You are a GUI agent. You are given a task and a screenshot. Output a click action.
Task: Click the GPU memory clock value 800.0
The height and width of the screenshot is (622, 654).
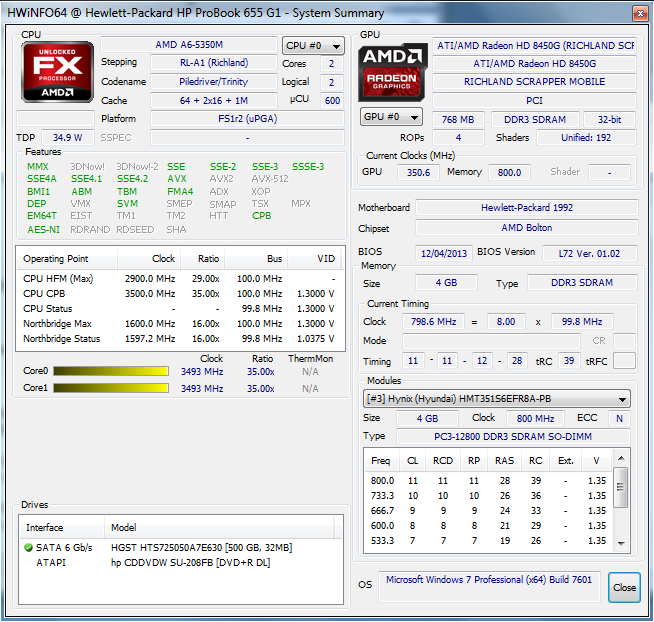(x=509, y=172)
